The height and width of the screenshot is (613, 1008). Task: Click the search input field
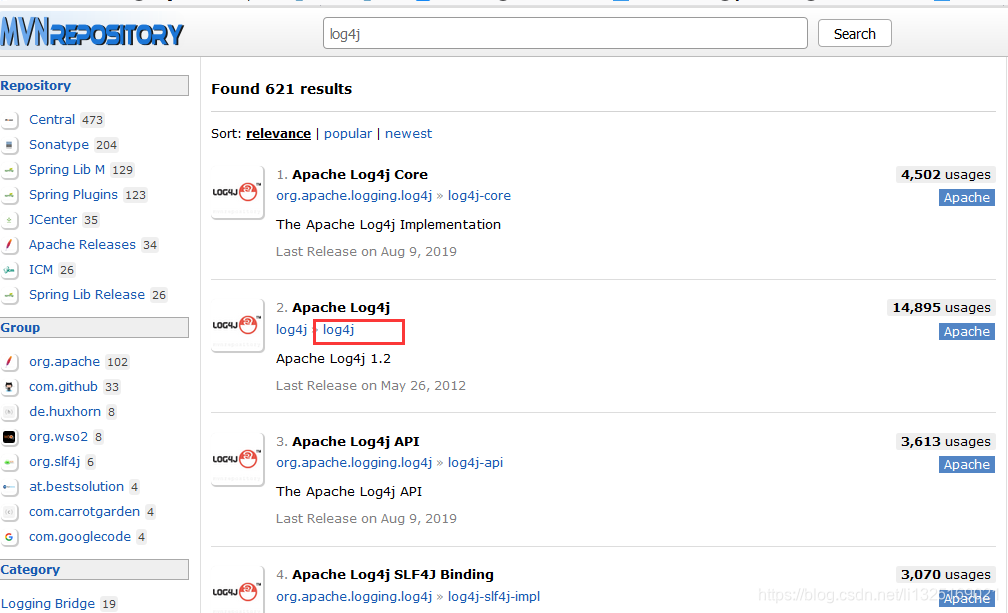[x=565, y=33]
